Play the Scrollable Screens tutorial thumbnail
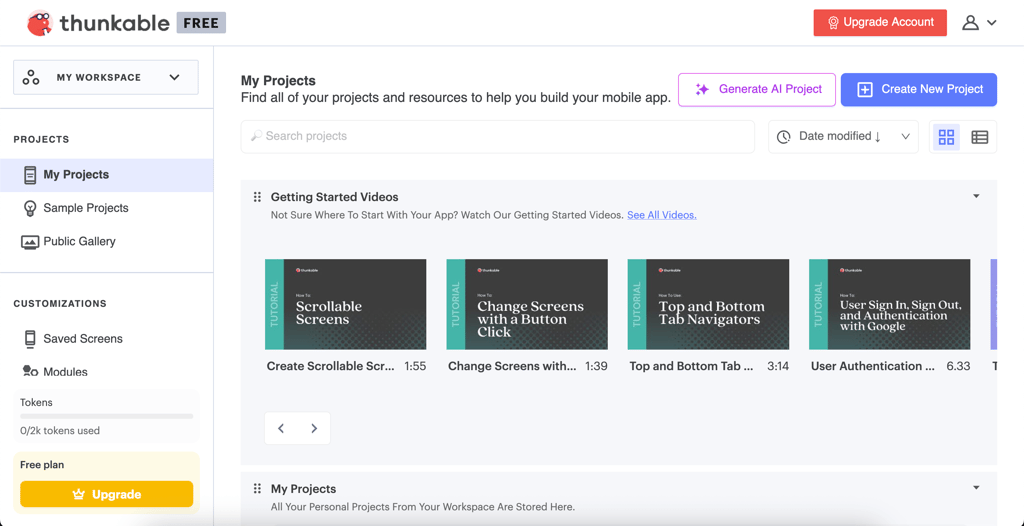This screenshot has width=1024, height=526. click(x=345, y=304)
